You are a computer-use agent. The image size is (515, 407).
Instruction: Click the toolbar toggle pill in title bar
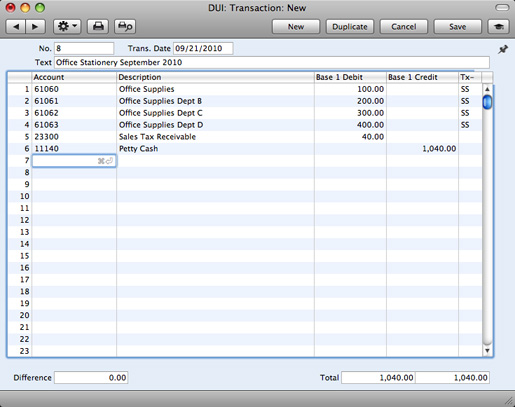point(502,7)
